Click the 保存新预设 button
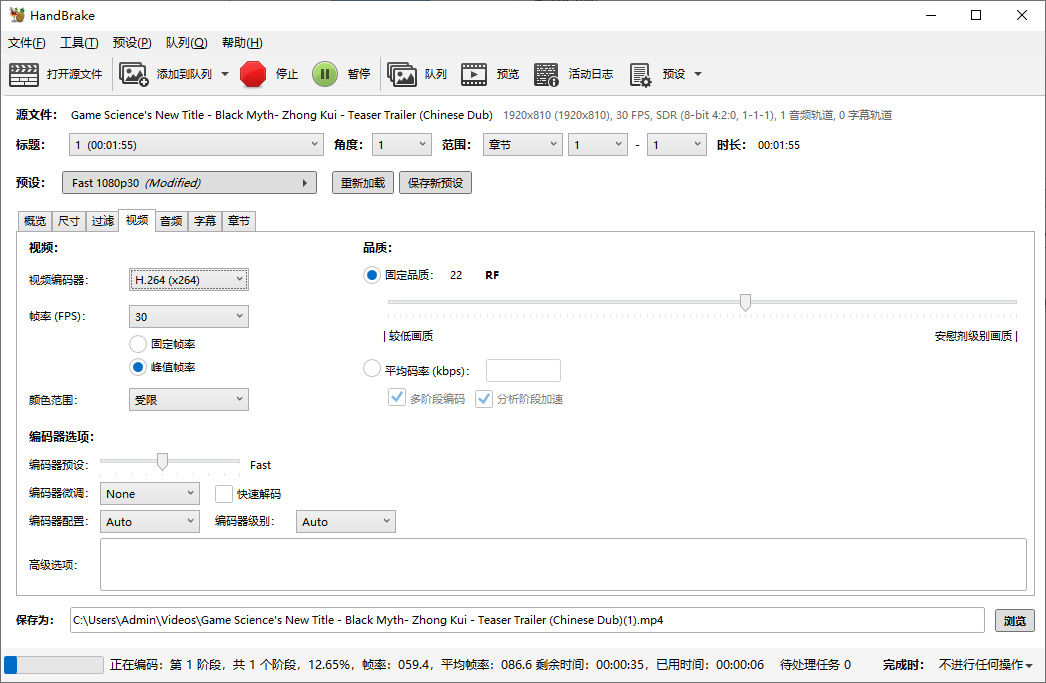Viewport: 1046px width, 683px height. tap(436, 183)
